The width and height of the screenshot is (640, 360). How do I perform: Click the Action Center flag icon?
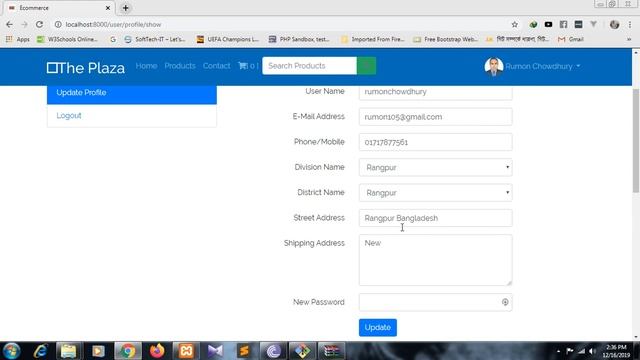click(x=570, y=351)
